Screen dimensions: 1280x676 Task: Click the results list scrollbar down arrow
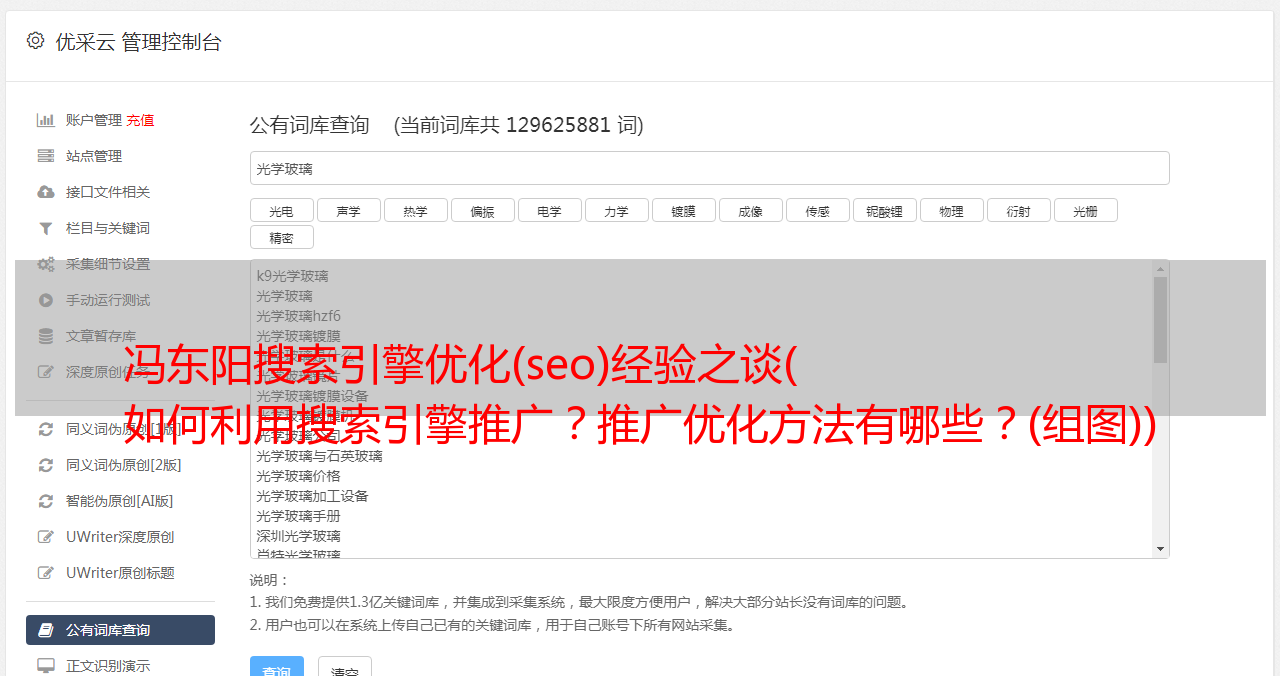coord(1160,549)
